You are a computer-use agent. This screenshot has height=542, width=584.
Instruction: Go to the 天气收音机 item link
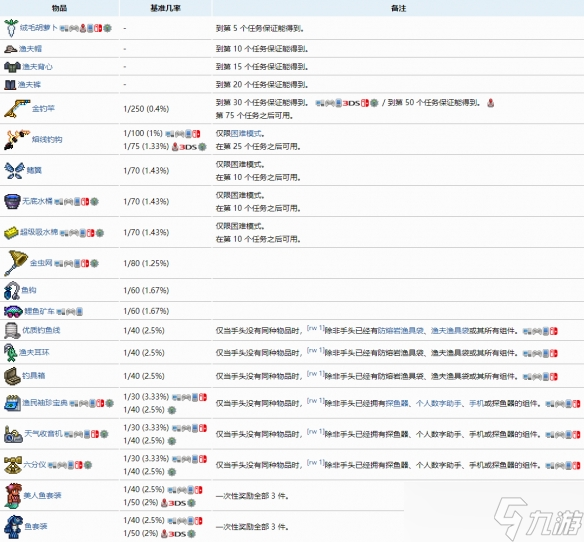coord(43,434)
